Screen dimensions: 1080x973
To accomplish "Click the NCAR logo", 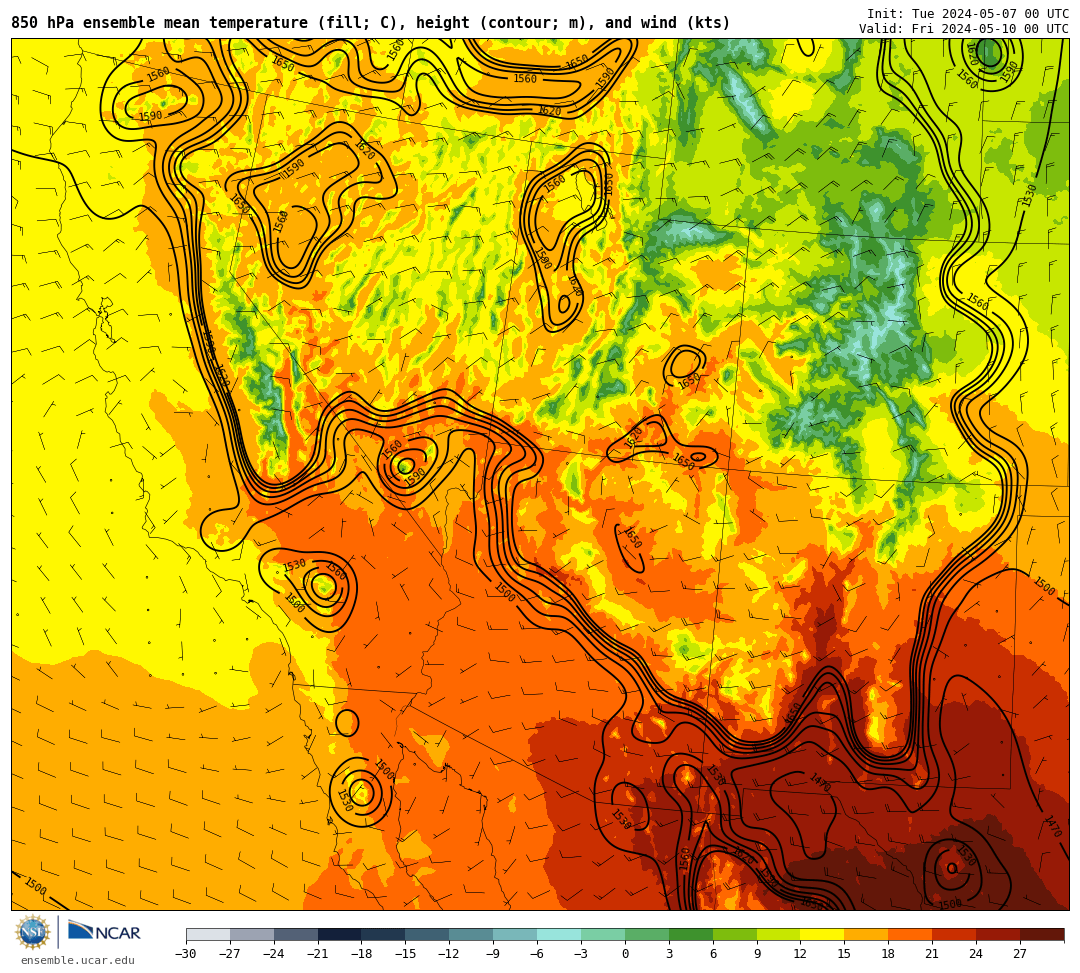I will 104,932.
